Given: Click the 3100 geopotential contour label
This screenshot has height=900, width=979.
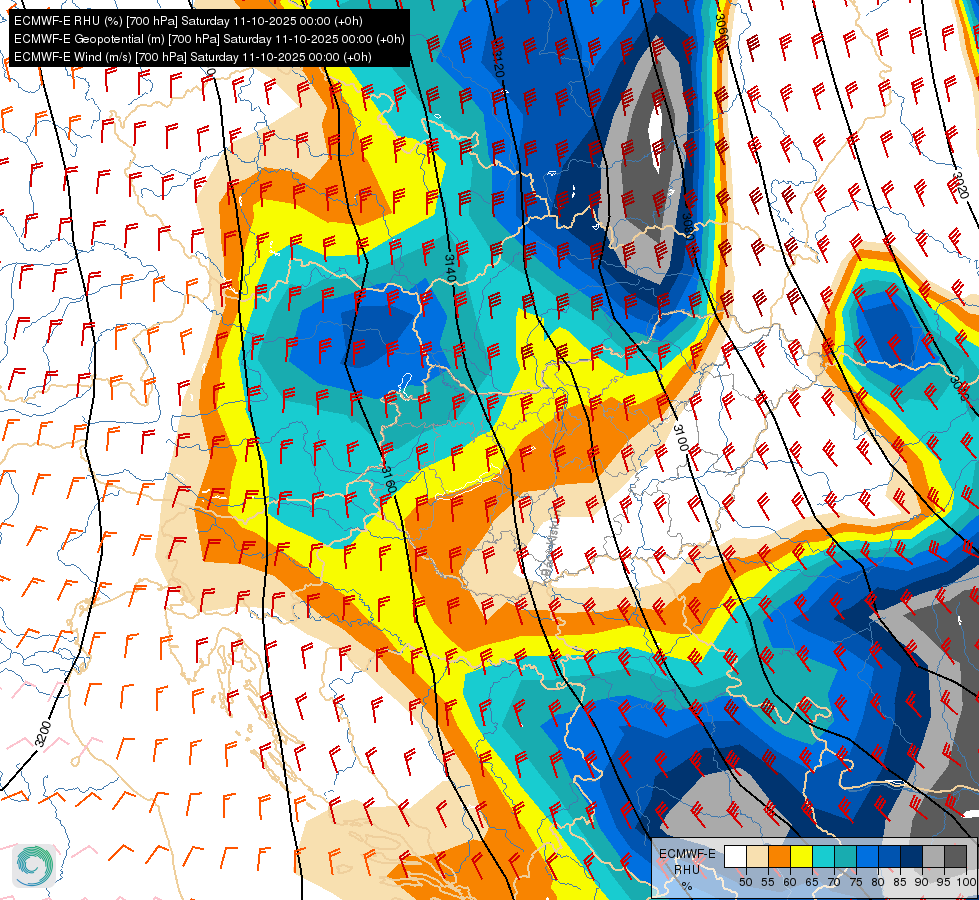Looking at the screenshot, I should point(681,438).
